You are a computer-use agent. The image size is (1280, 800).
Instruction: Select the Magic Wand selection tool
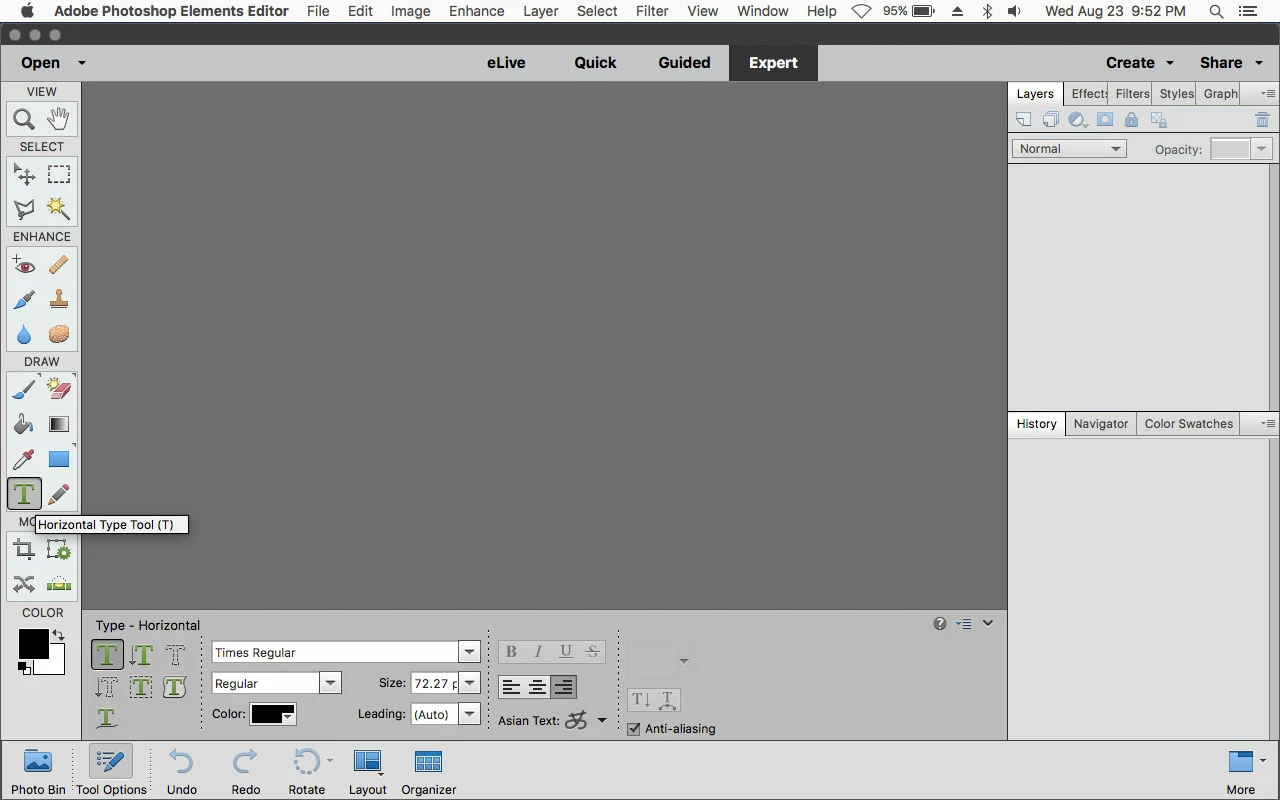click(x=59, y=209)
